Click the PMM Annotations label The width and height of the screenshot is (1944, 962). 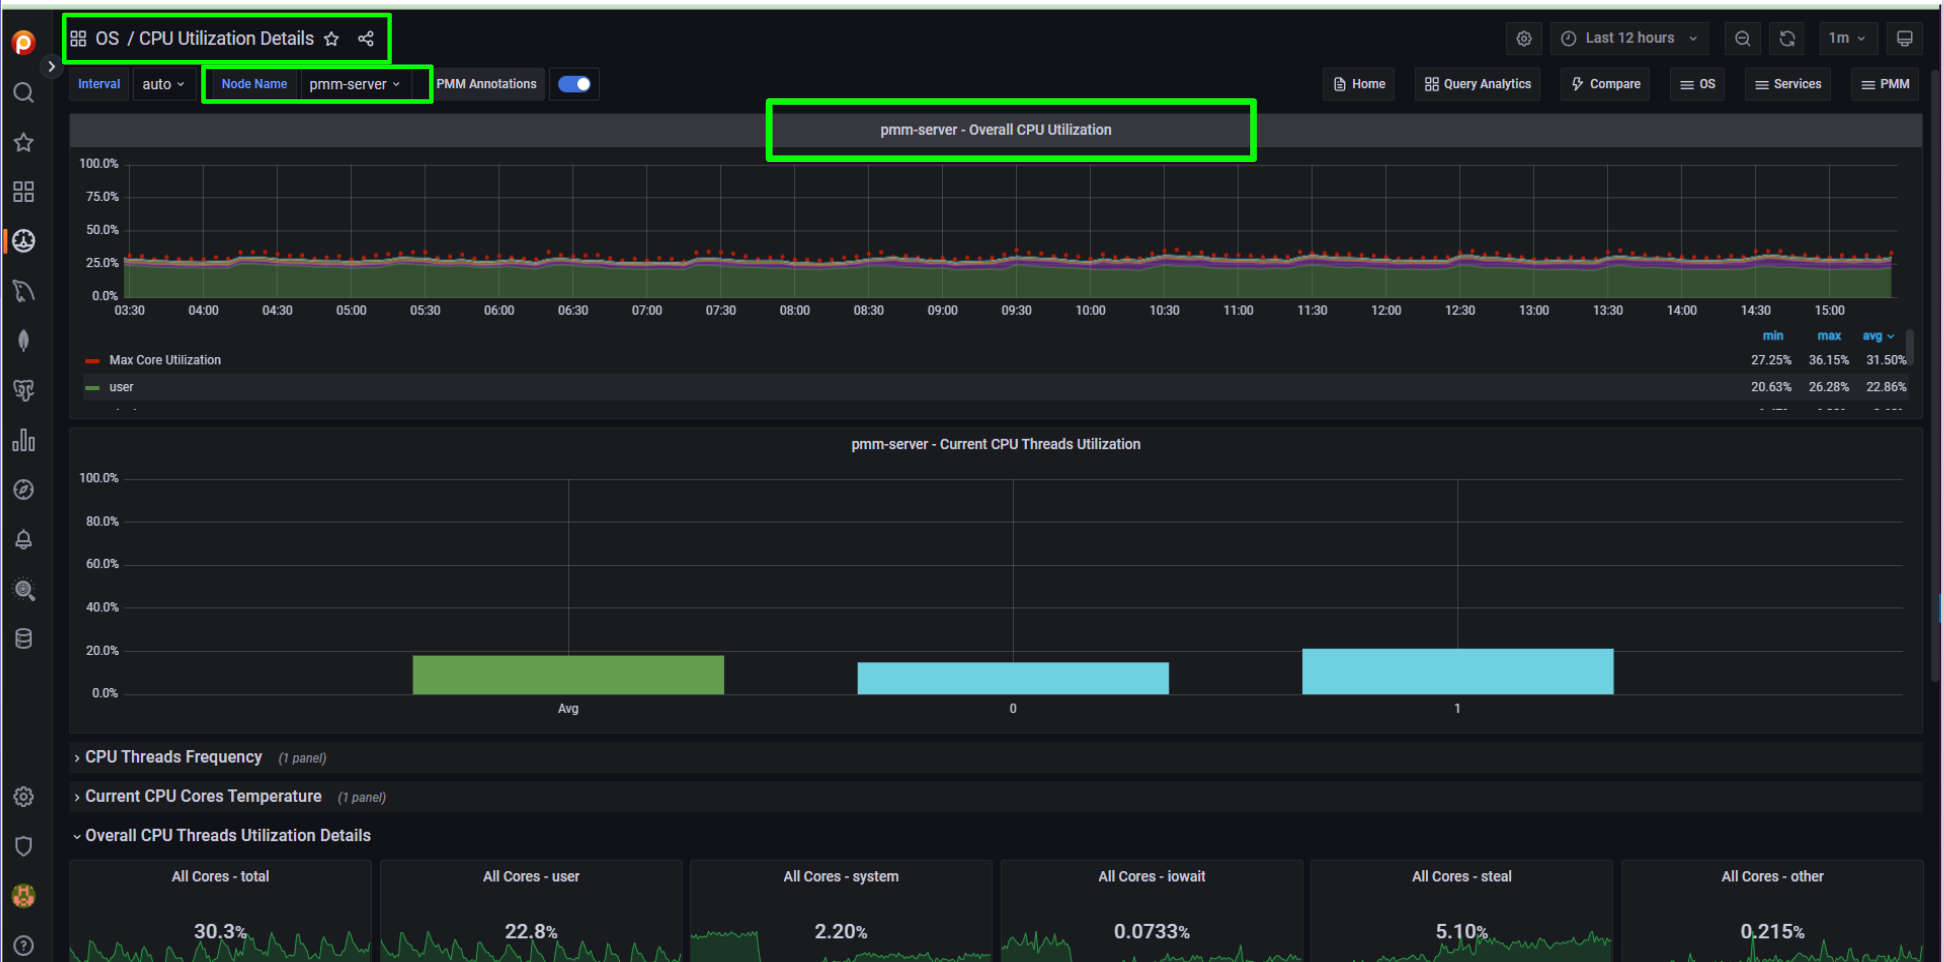pyautogui.click(x=486, y=84)
